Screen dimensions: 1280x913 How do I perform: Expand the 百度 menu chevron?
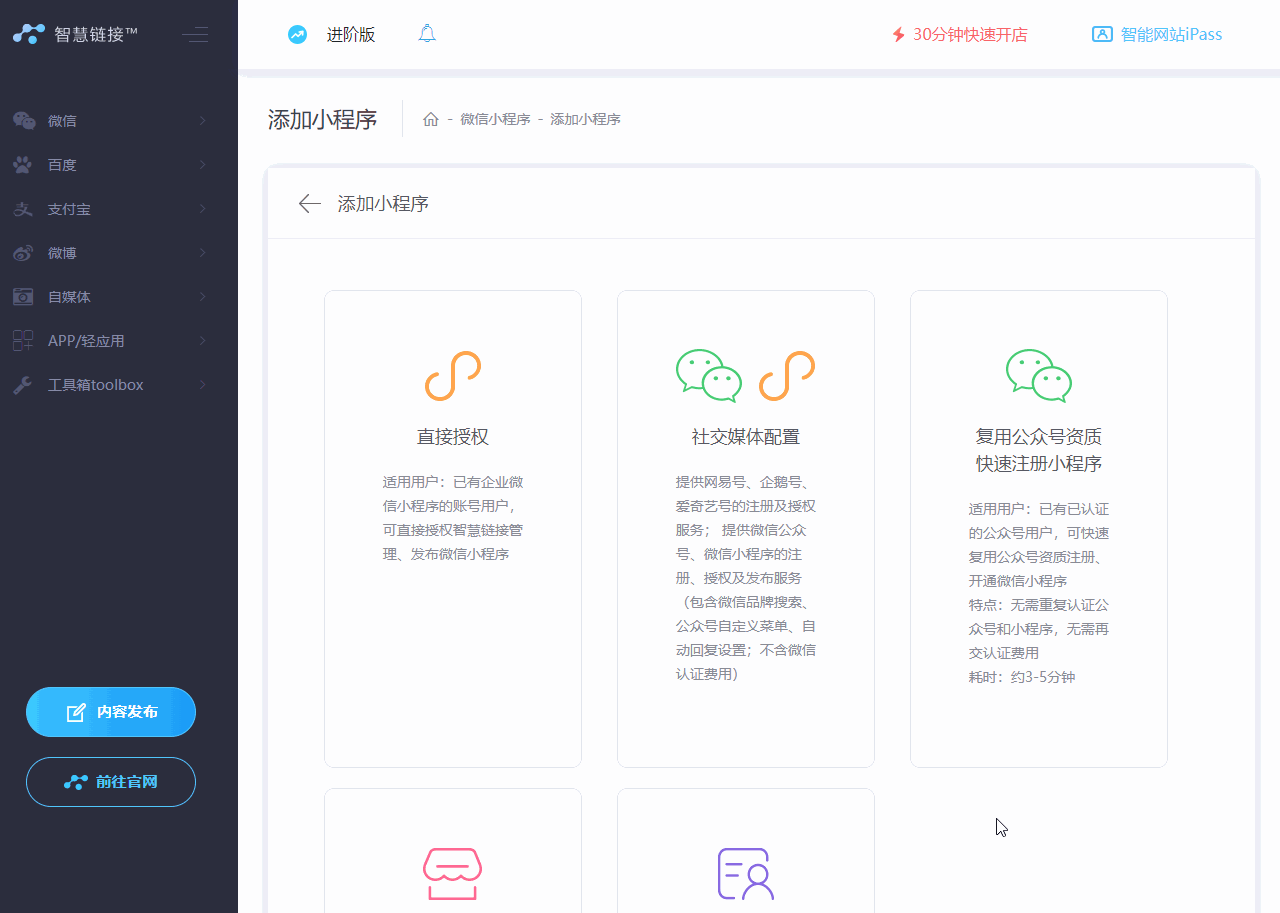[203, 165]
